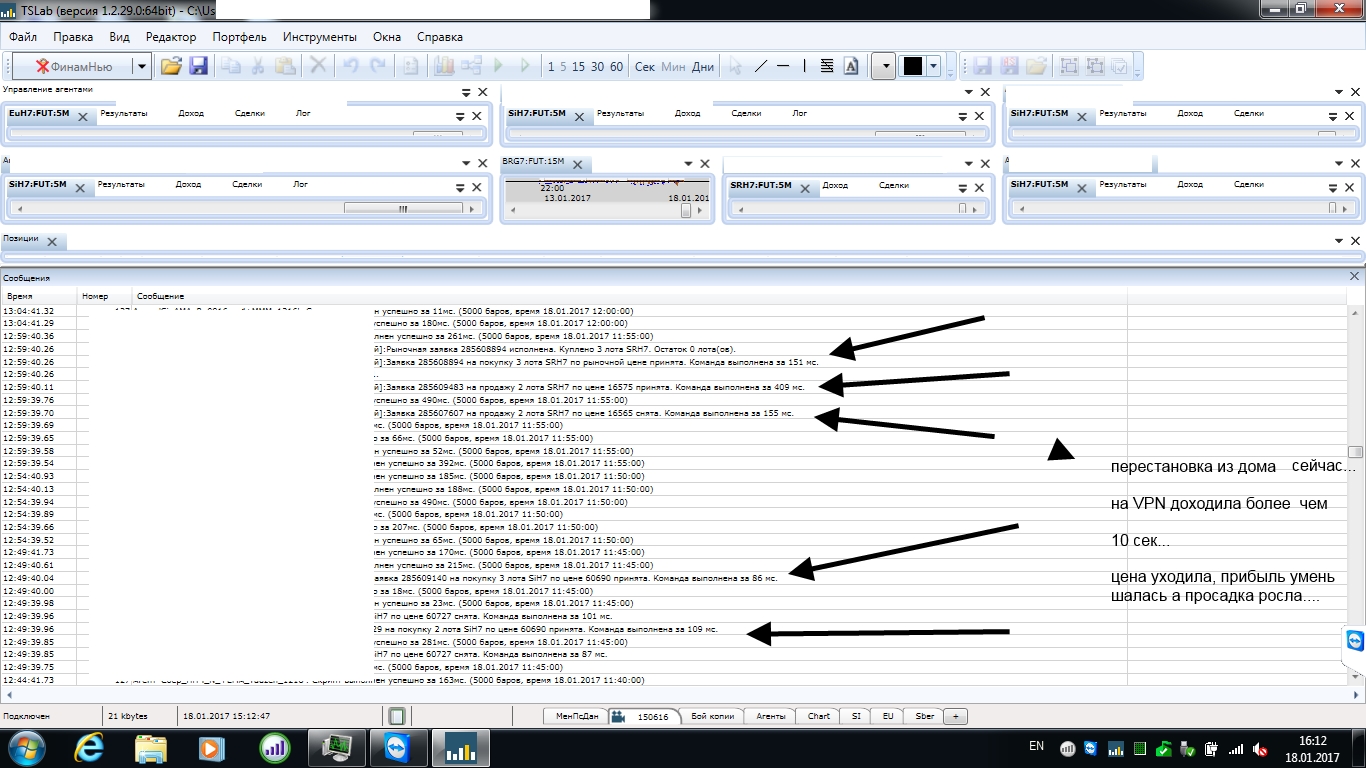Open the tab list menu of the SRH7:FUT:5M panel
This screenshot has height=768, width=1366.
click(963, 187)
